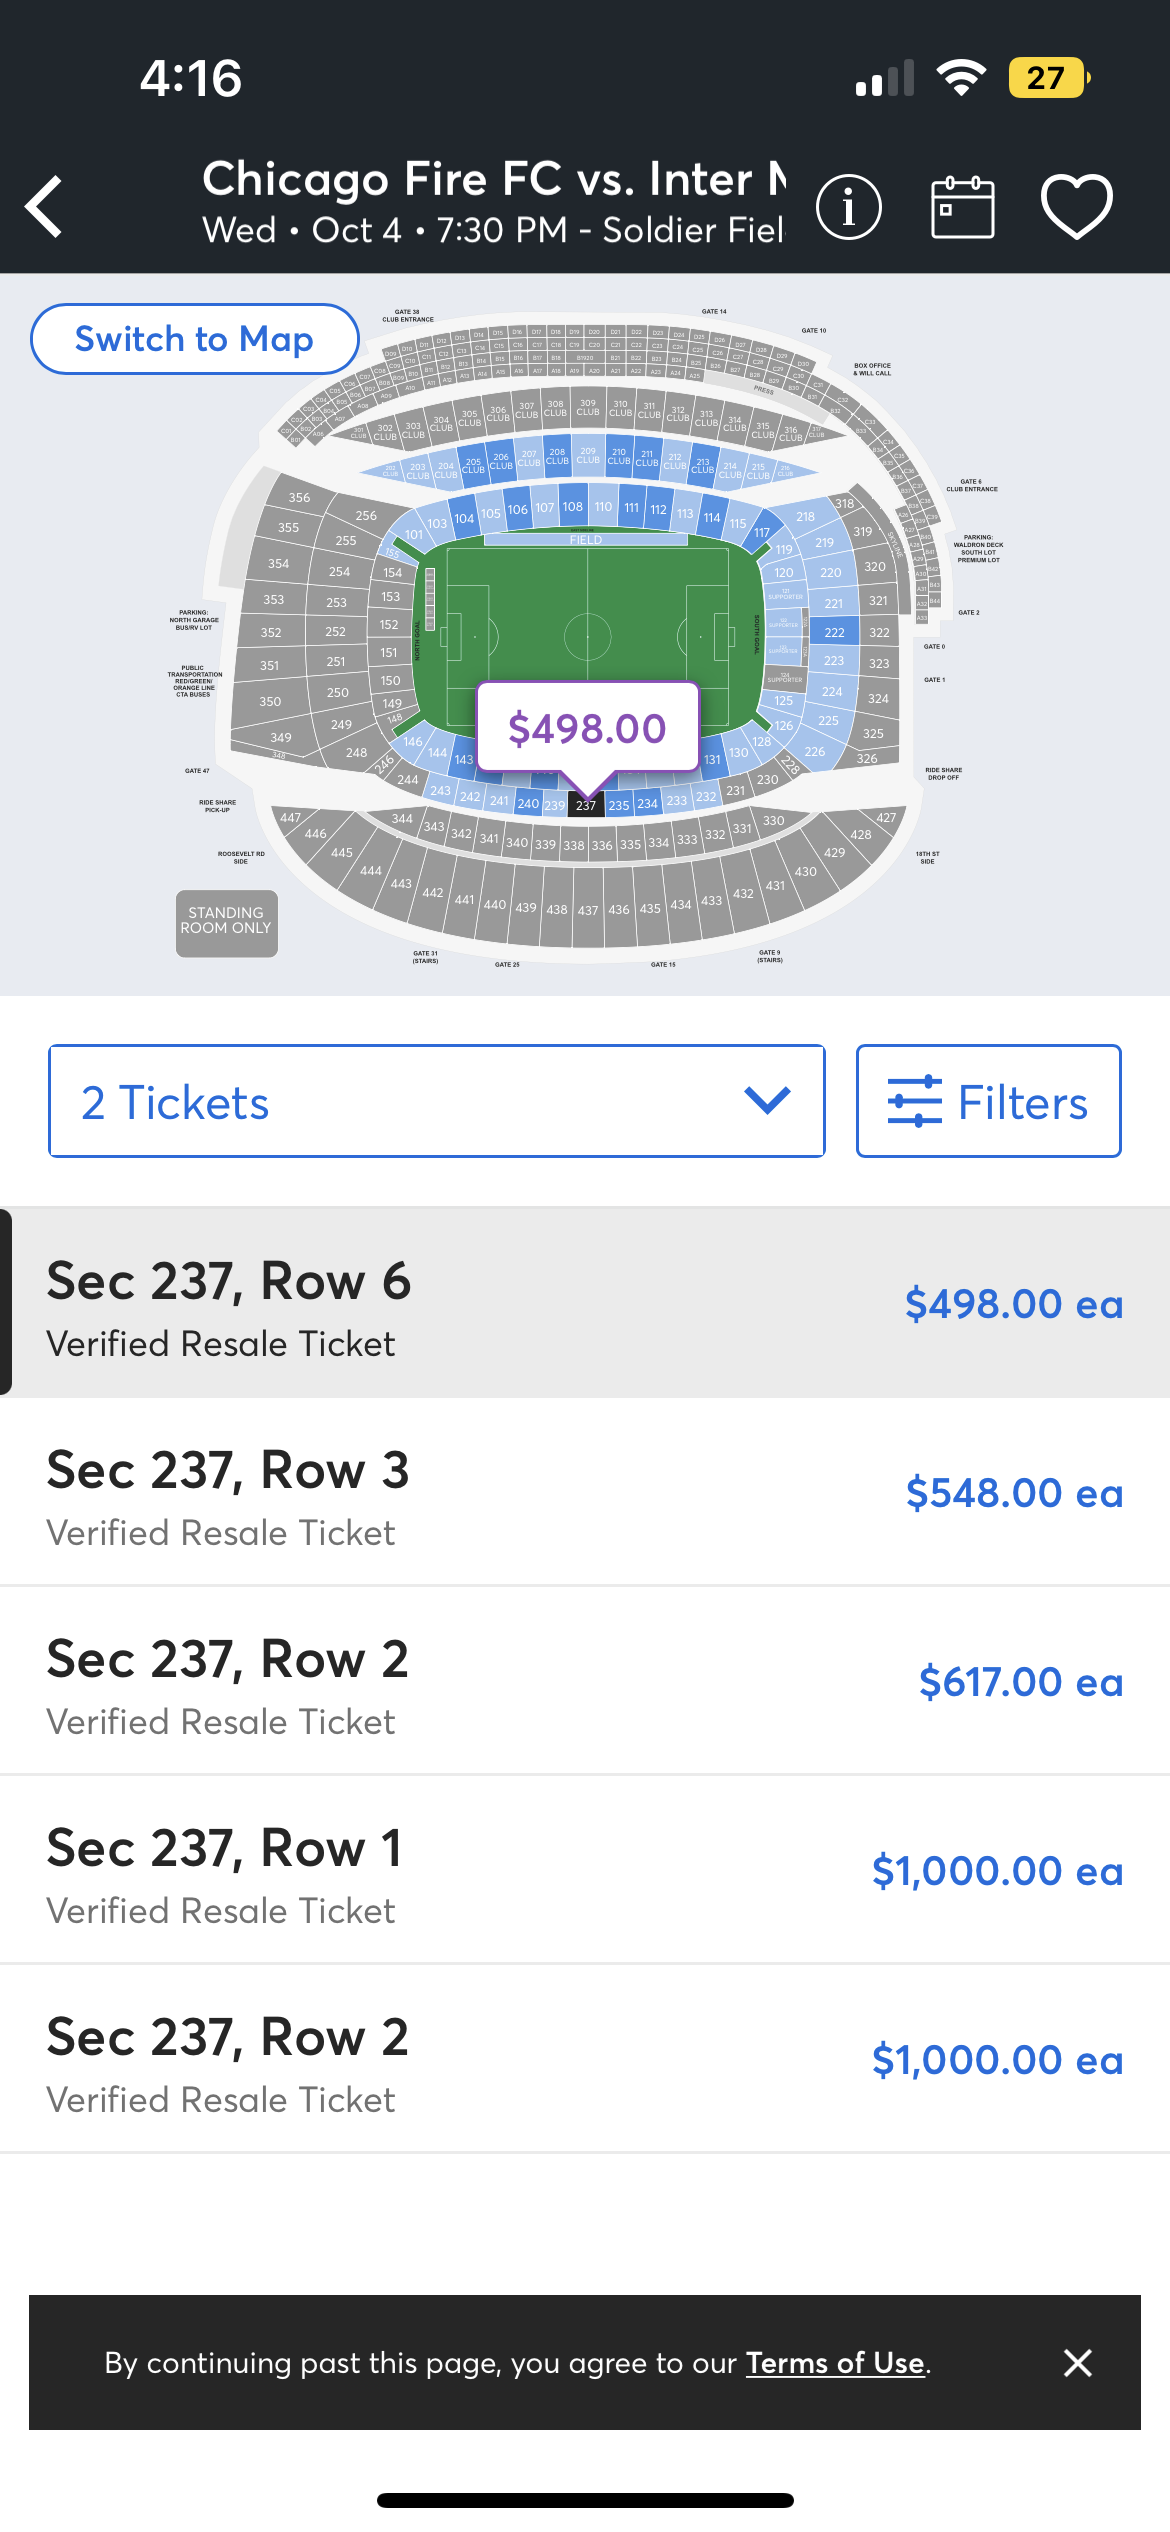Select Sec 237, Row 6 listing
The image size is (1170, 2532).
point(585,1303)
